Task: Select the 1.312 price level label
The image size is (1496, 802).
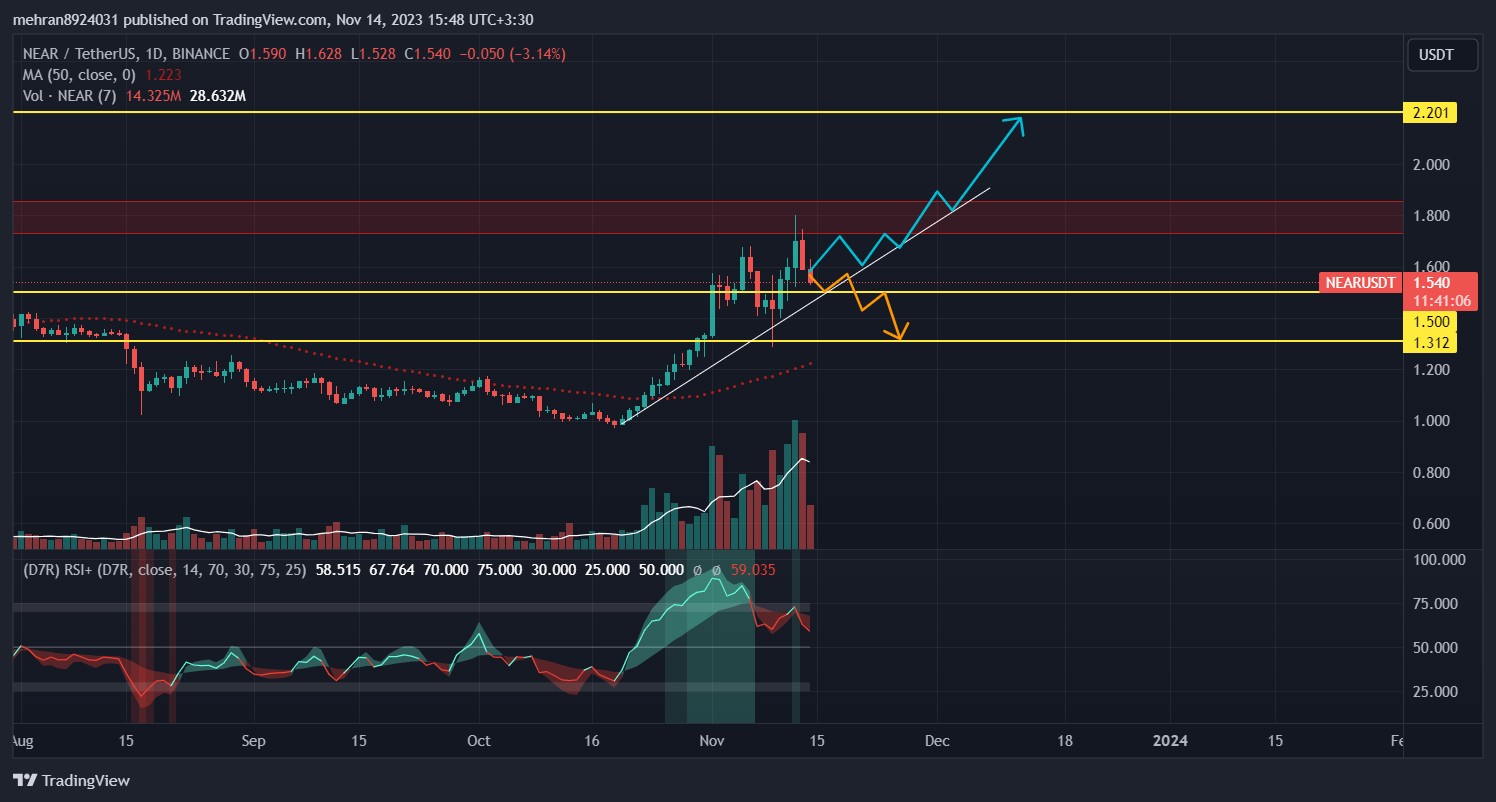Action: 1430,343
